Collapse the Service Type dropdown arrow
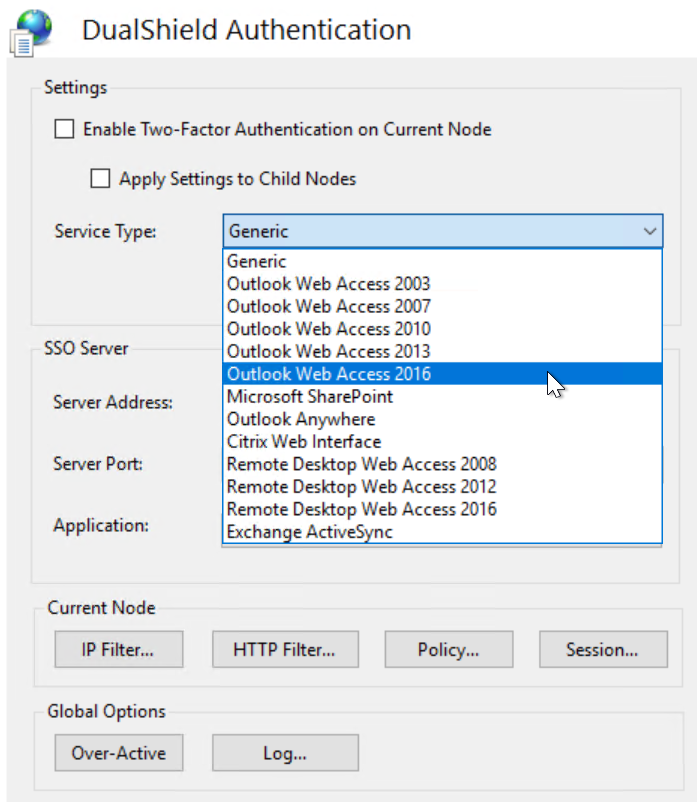 650,232
